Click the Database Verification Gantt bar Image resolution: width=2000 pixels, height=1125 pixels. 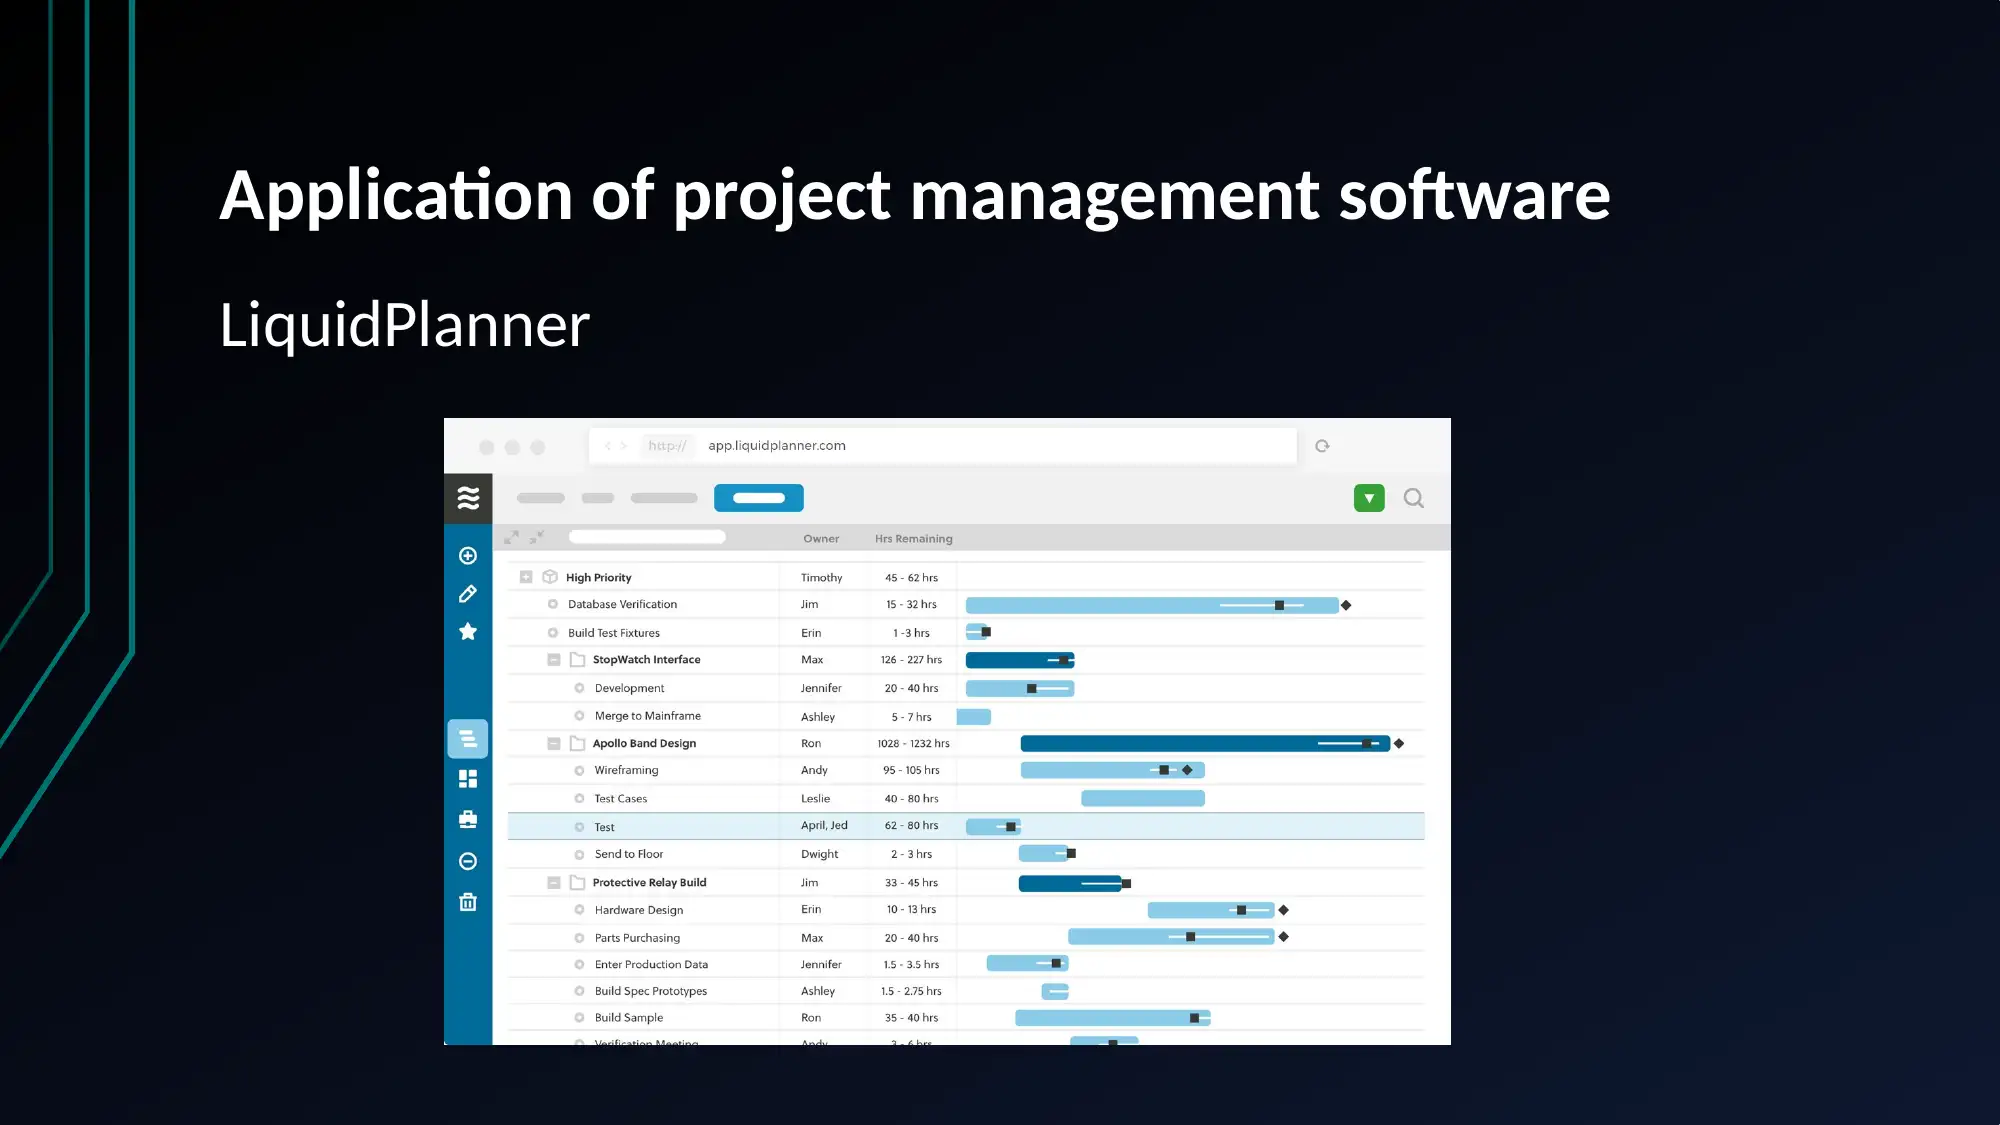[x=1152, y=605]
